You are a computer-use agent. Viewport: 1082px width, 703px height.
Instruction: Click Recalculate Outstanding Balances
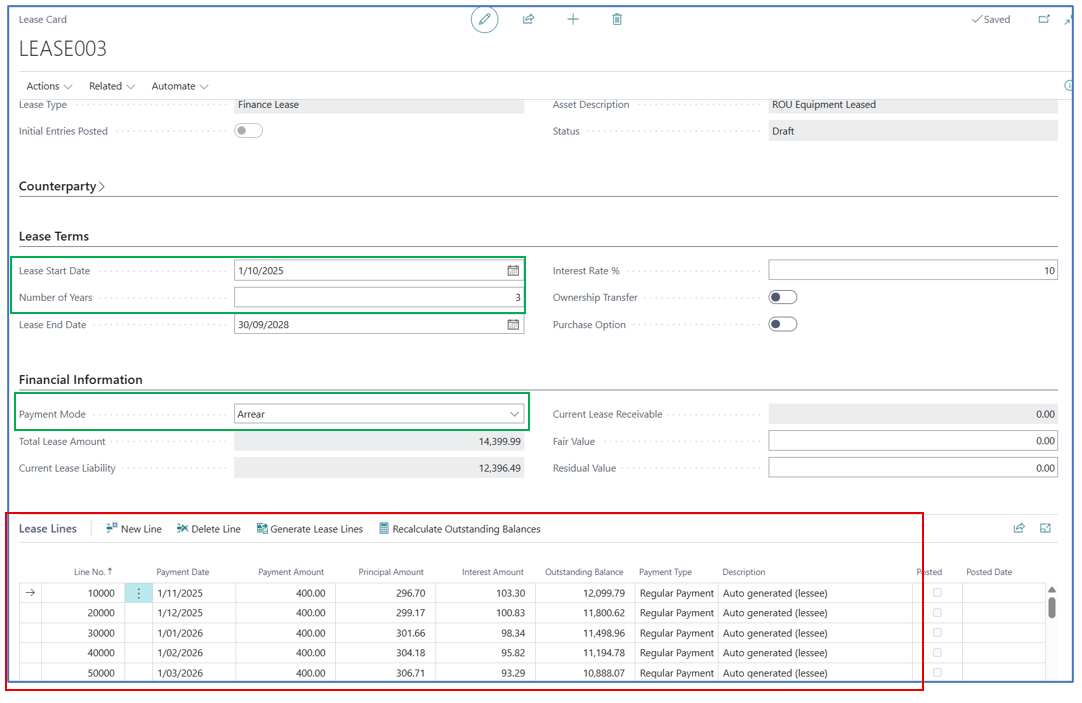[x=459, y=529]
